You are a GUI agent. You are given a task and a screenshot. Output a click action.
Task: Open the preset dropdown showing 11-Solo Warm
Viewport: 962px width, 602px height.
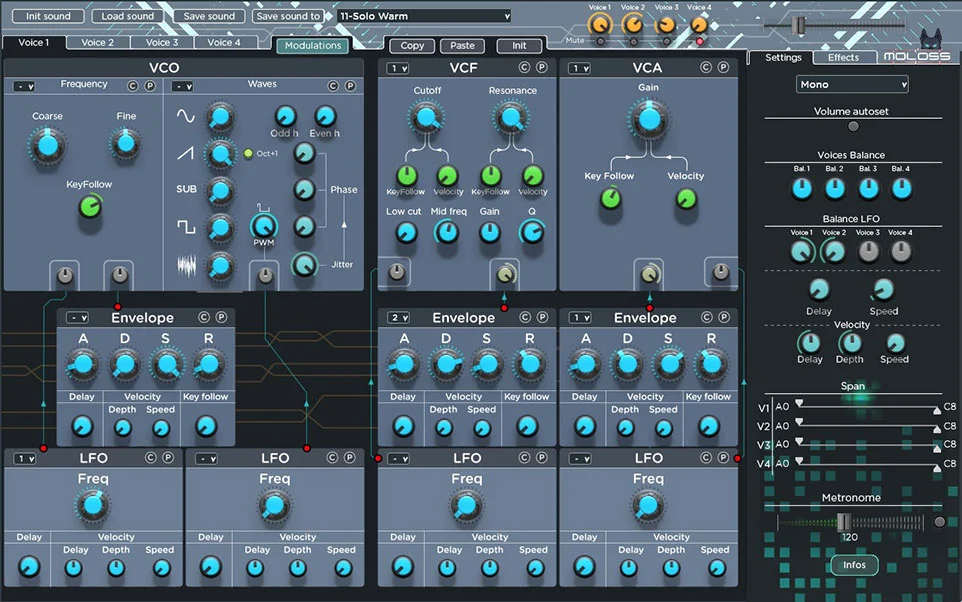pos(424,16)
